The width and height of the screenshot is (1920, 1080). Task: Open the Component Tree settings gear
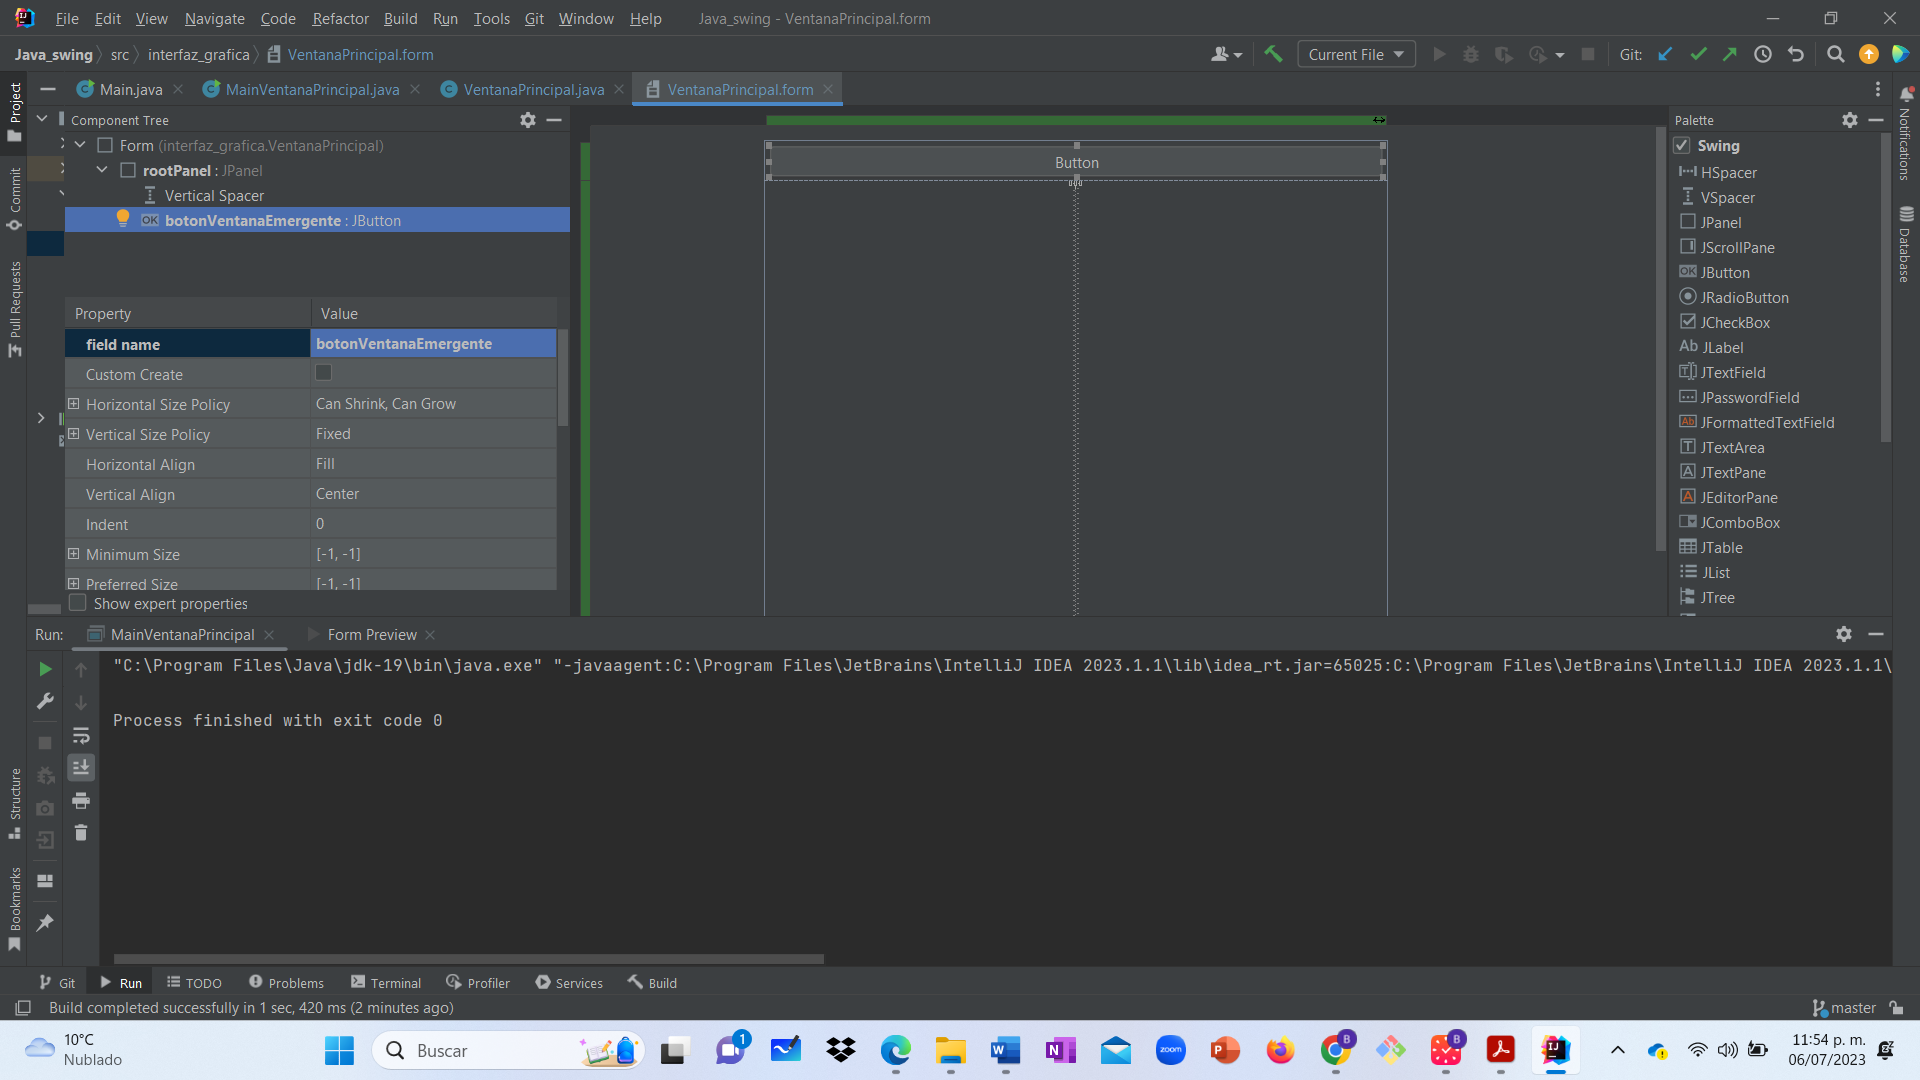[x=527, y=120]
